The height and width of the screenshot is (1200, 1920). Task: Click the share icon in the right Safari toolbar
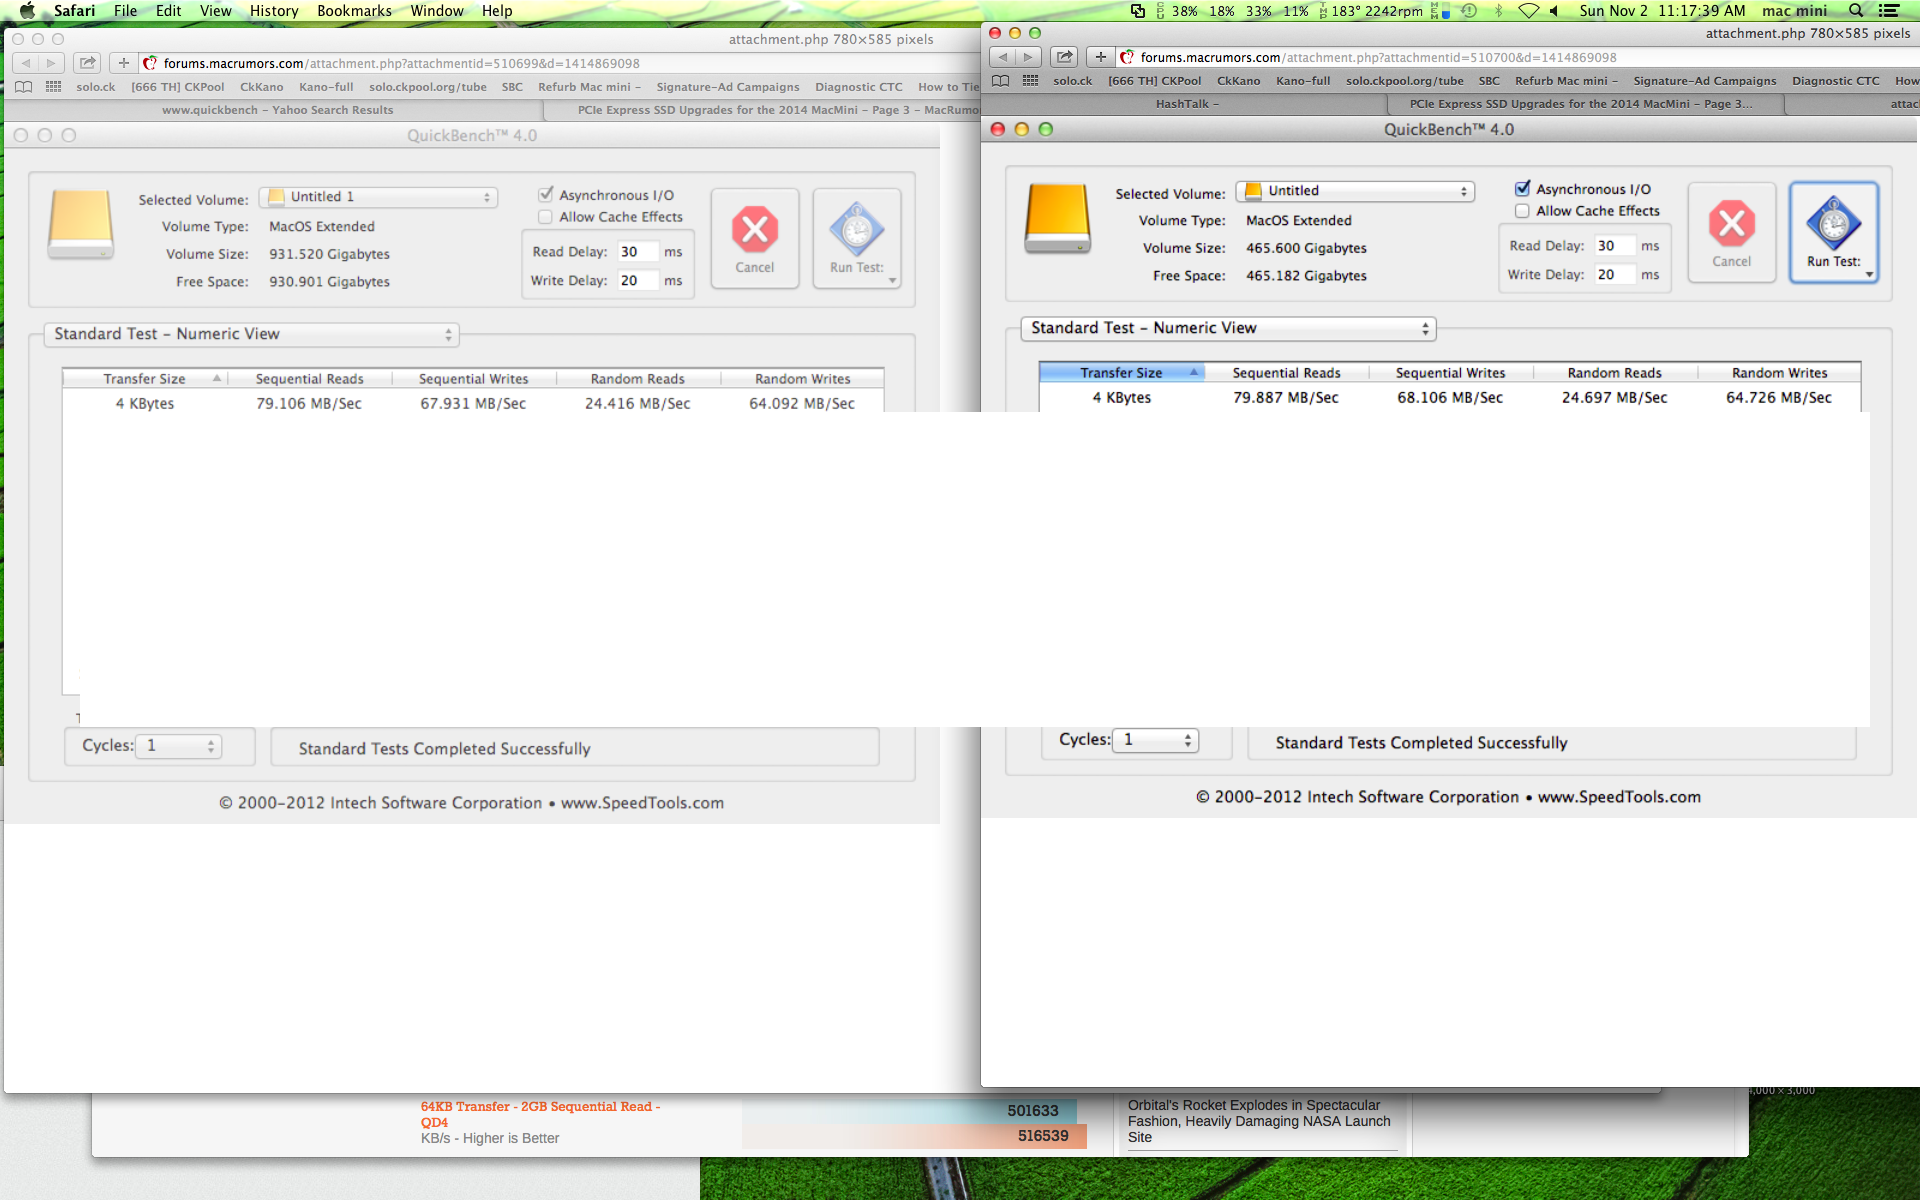1065,57
